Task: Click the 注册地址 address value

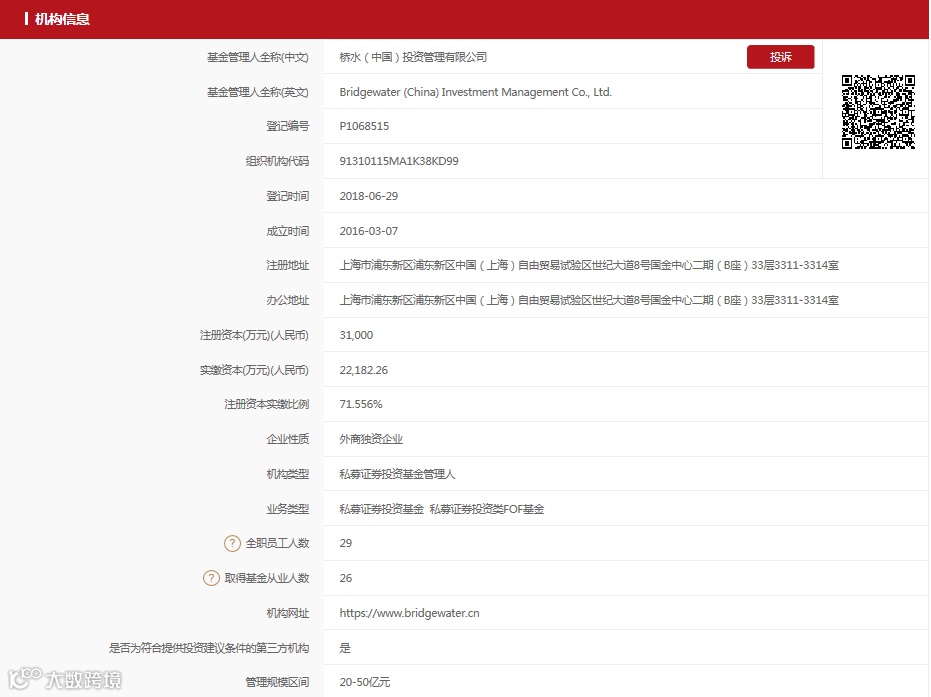Action: click(589, 265)
